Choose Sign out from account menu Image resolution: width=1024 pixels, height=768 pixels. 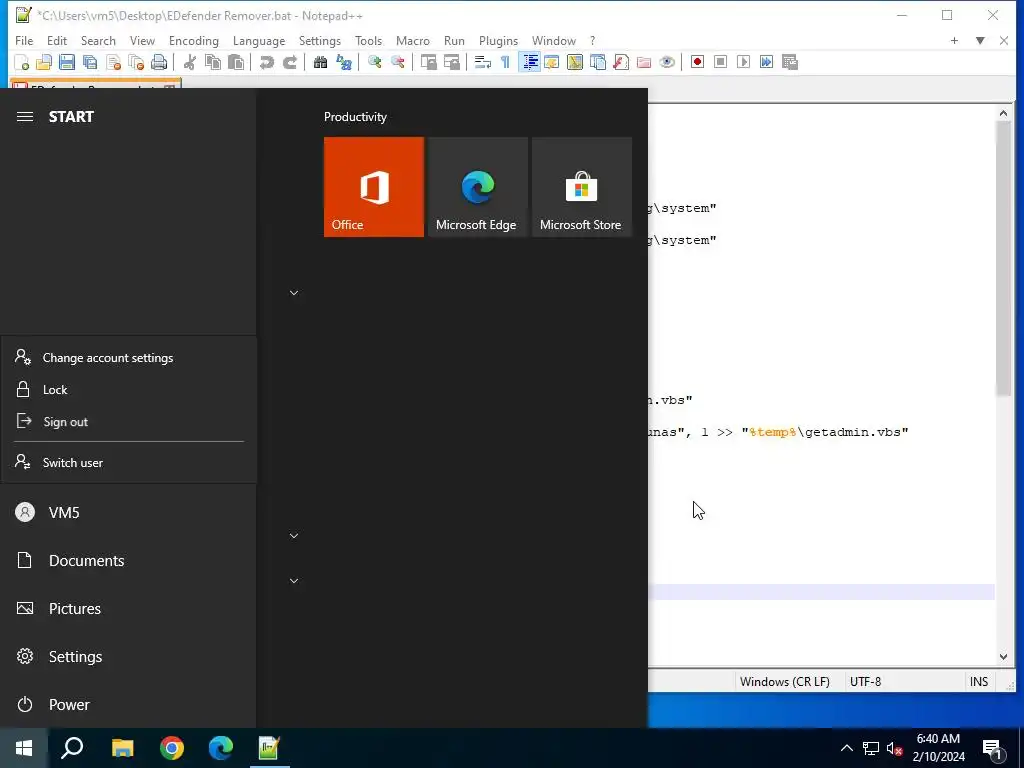129,422
